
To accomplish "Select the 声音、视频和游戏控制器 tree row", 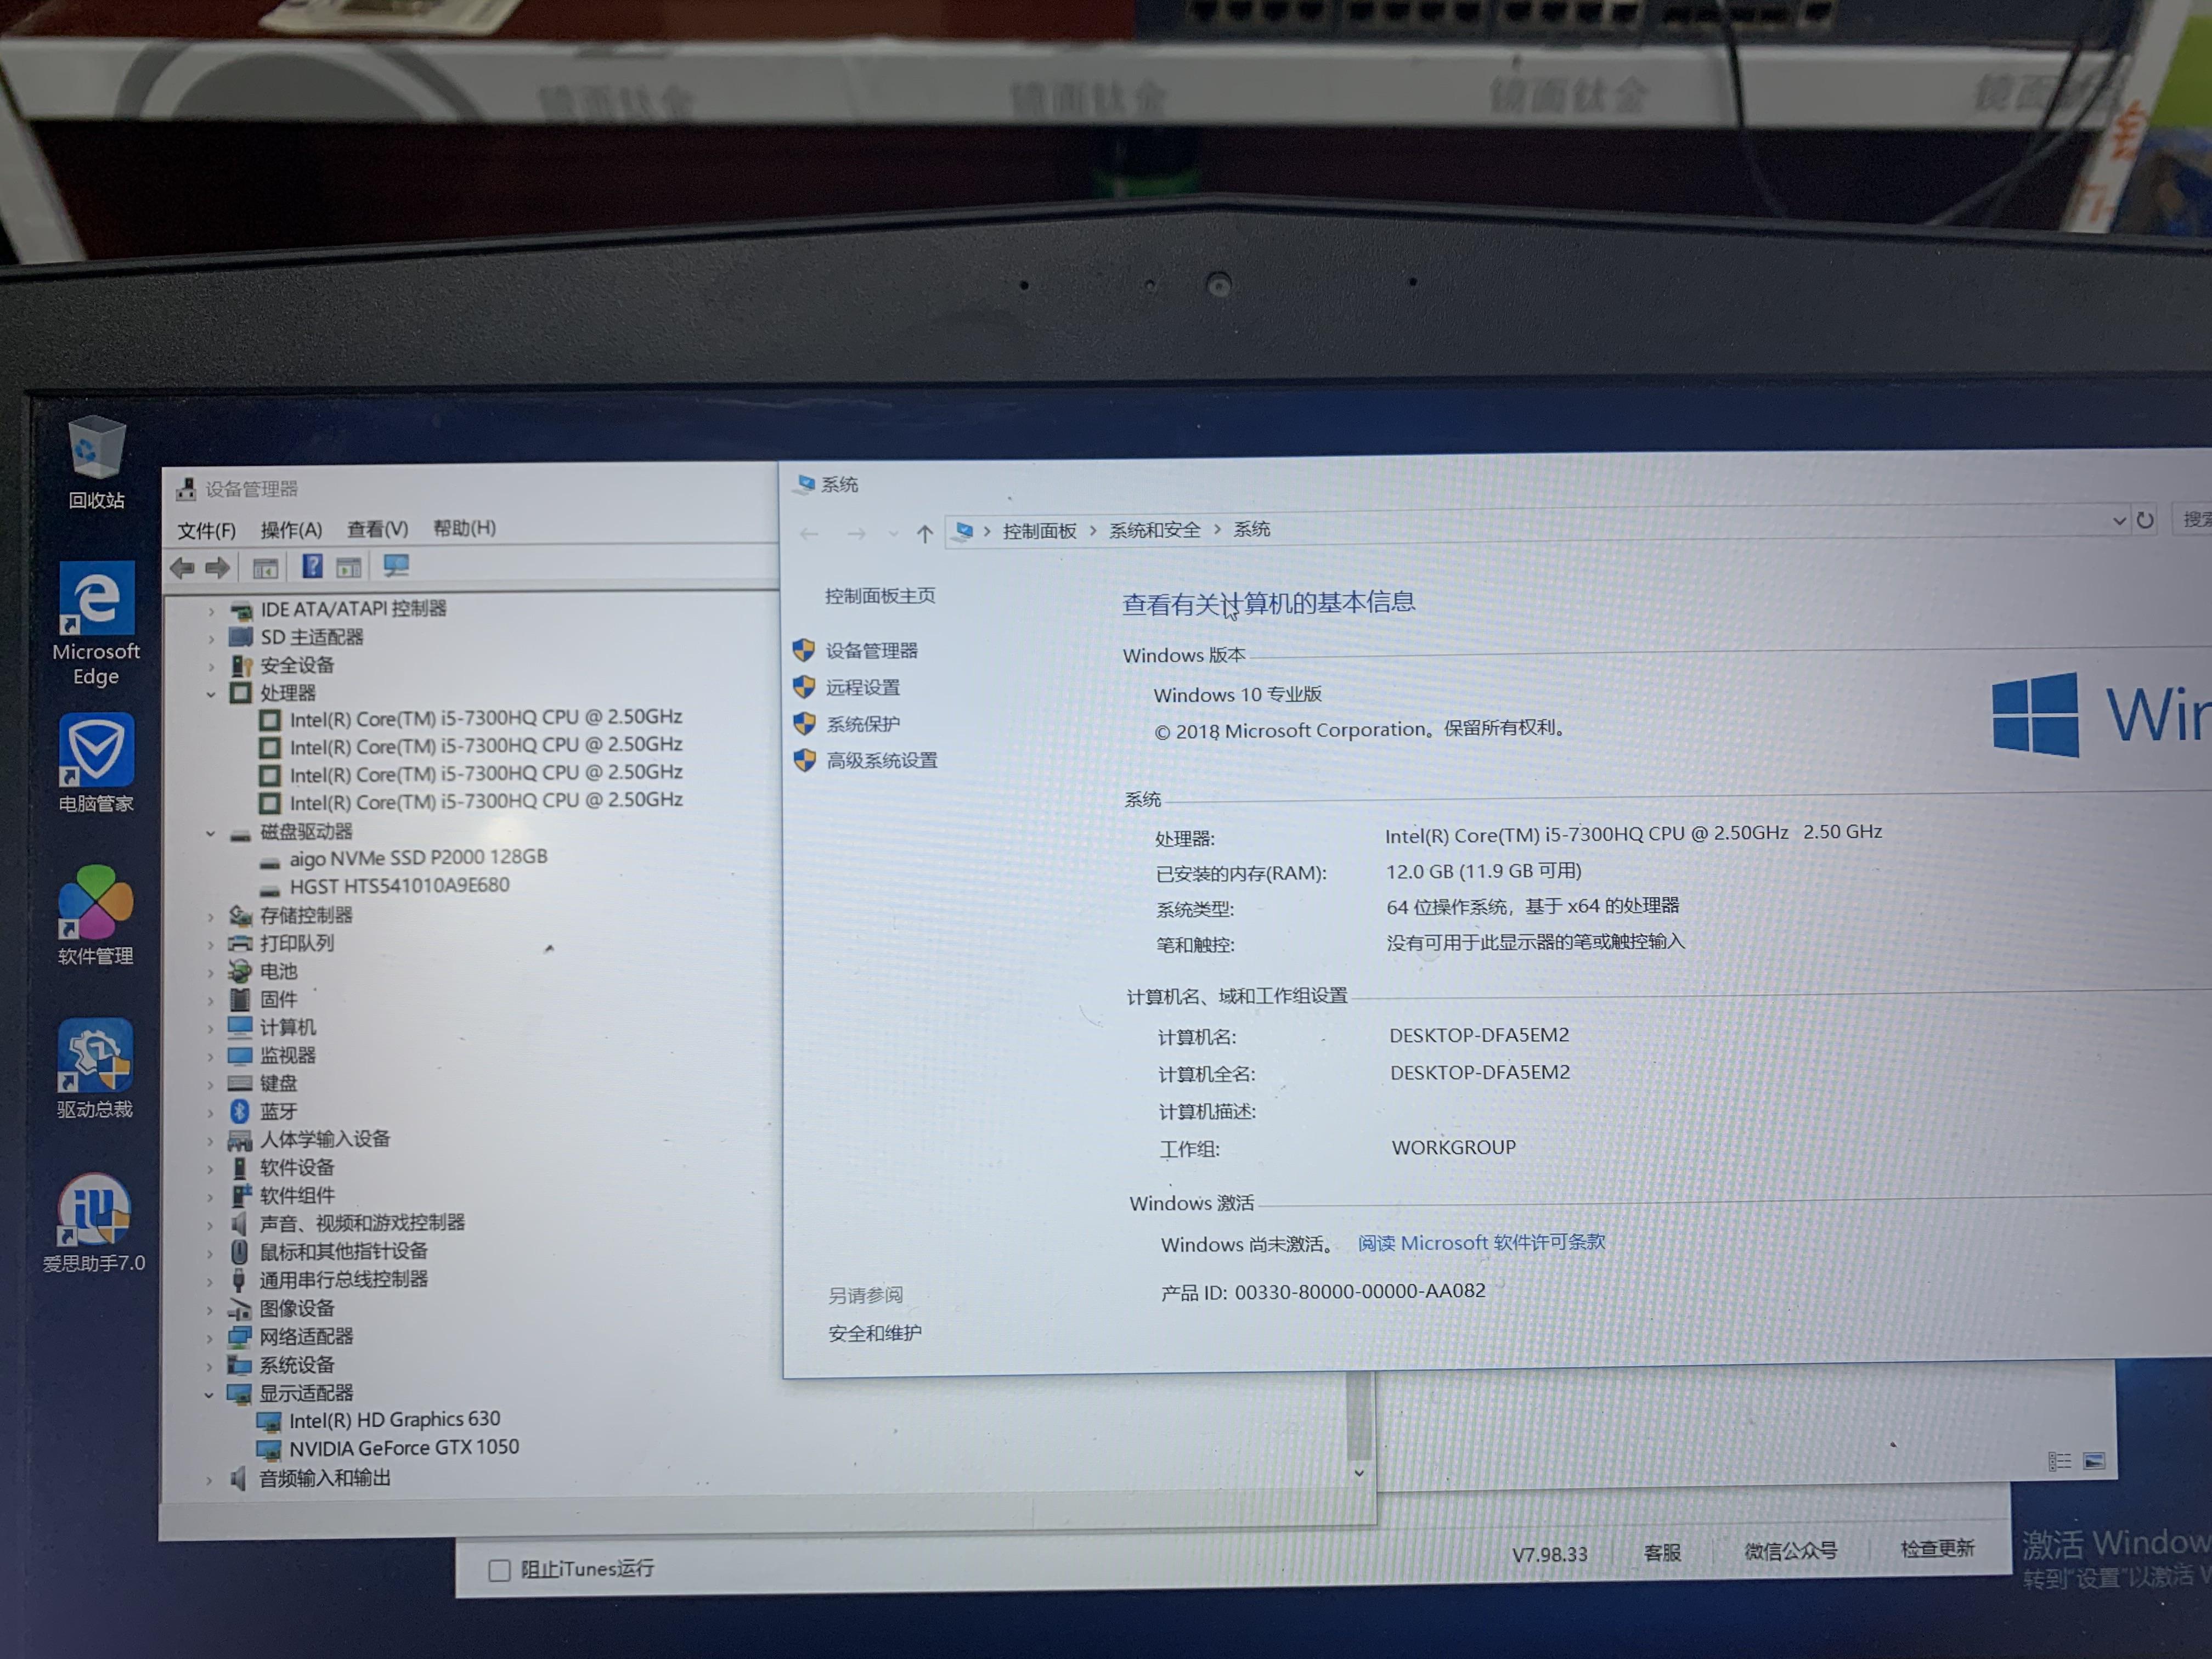I will click(362, 1223).
